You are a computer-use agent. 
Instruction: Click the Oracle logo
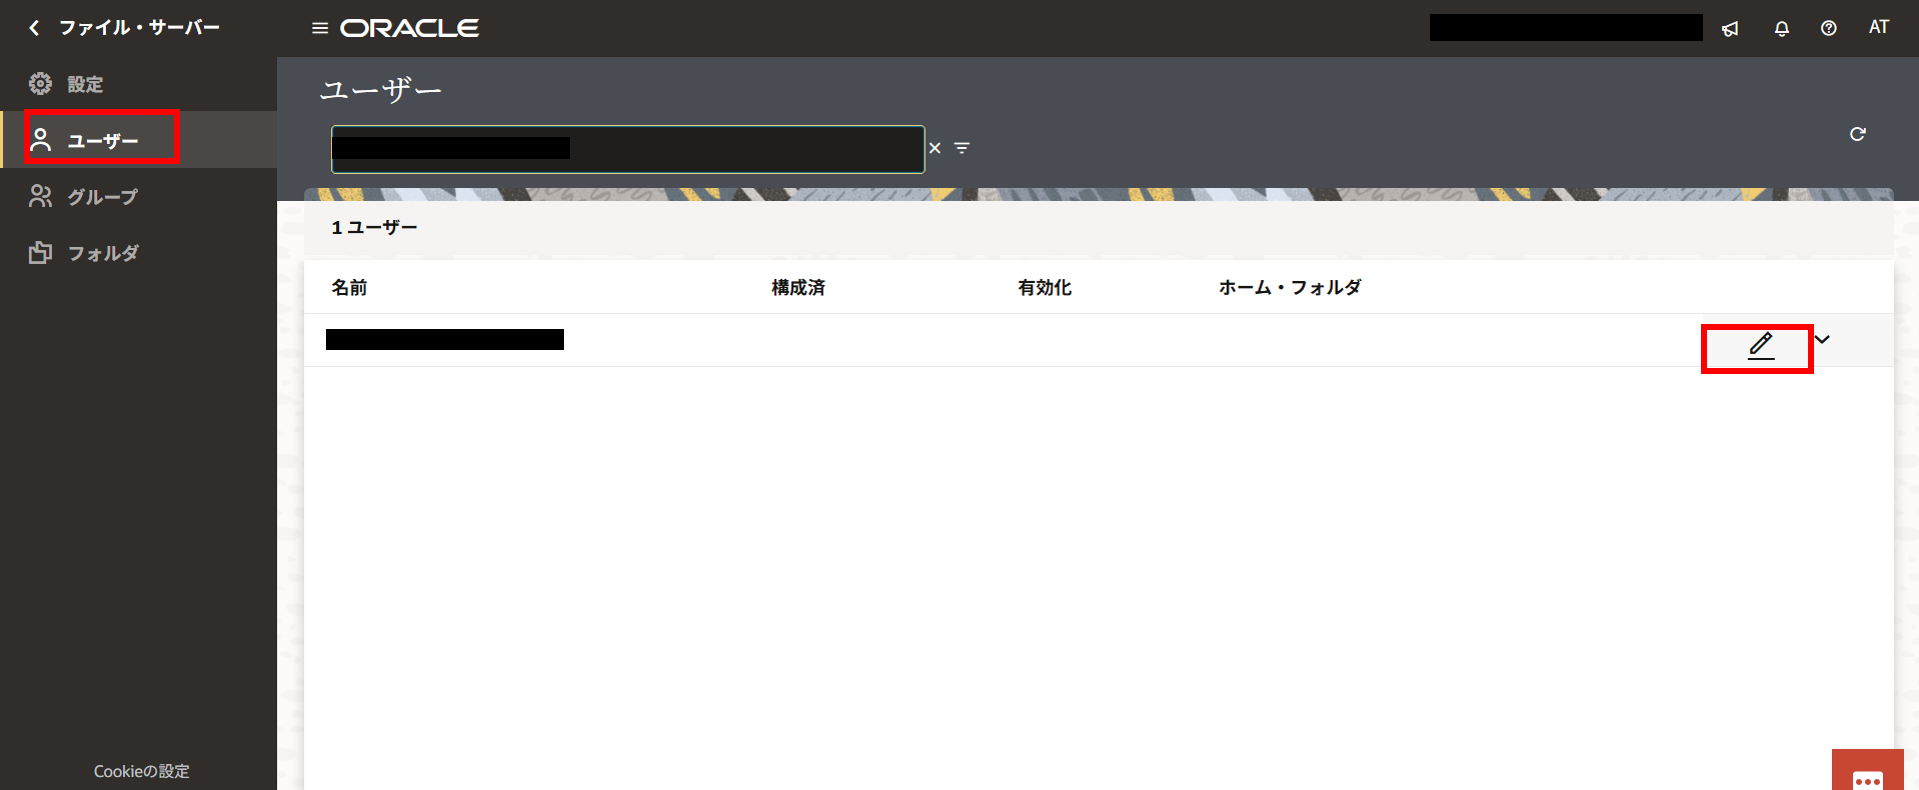pyautogui.click(x=409, y=28)
